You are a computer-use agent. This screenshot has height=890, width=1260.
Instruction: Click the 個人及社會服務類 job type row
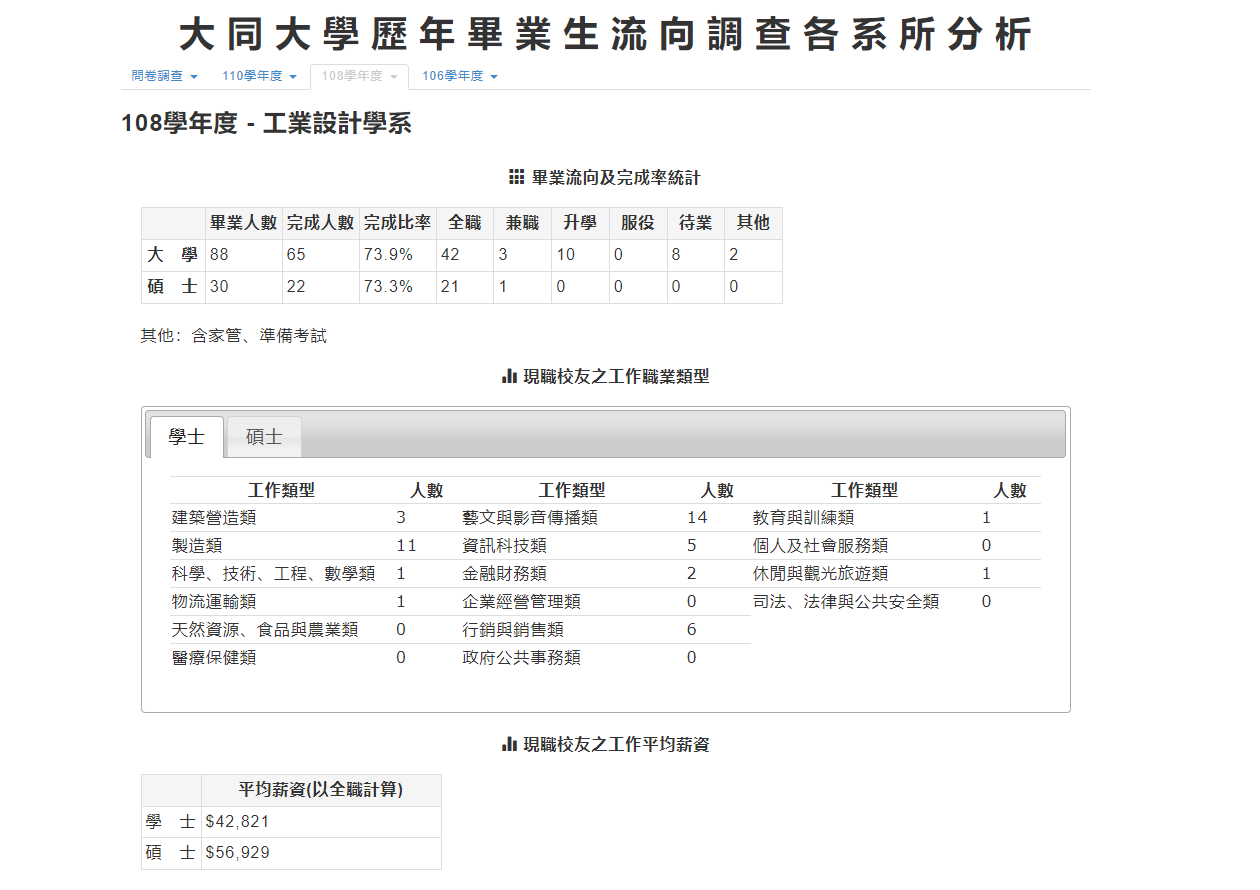(896, 546)
